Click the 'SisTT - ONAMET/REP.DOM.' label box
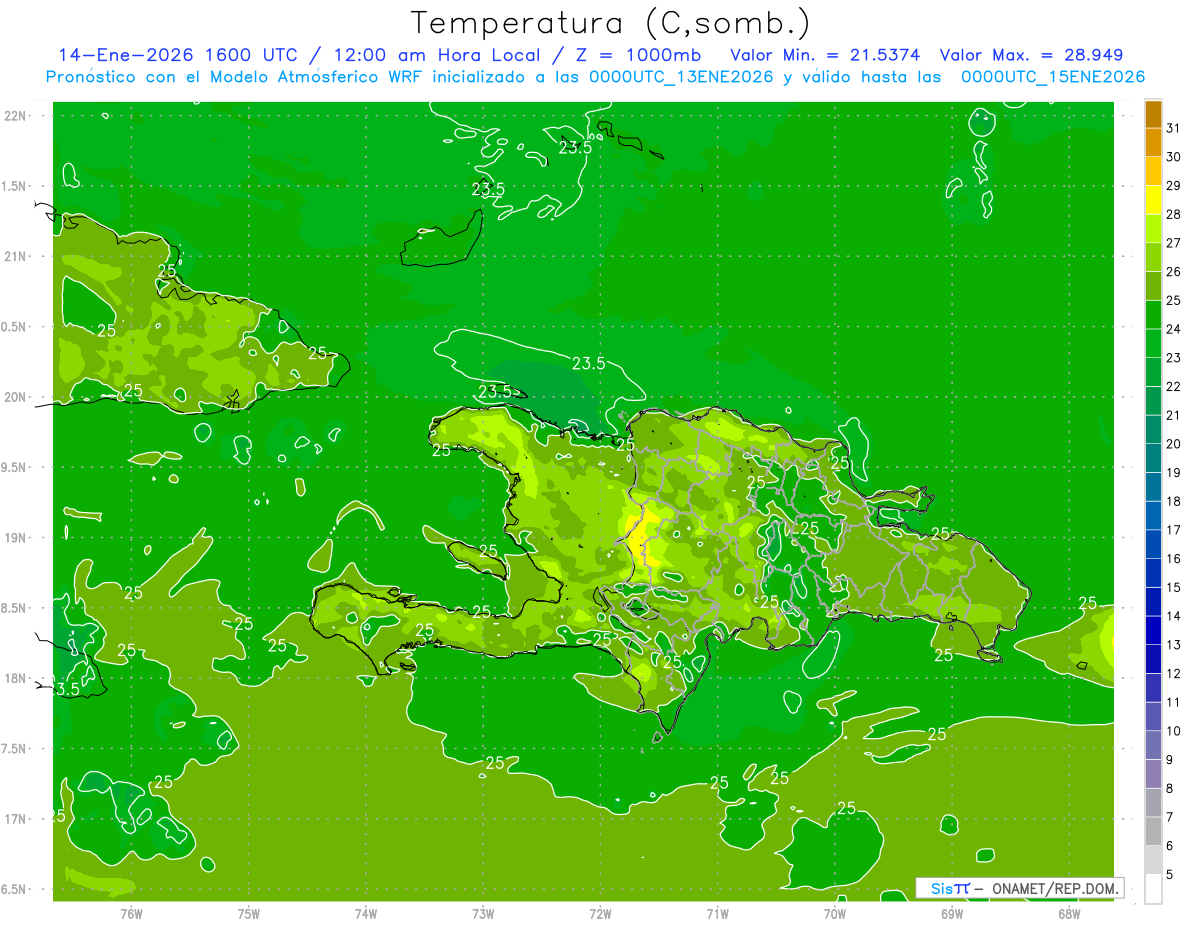 tap(1019, 888)
